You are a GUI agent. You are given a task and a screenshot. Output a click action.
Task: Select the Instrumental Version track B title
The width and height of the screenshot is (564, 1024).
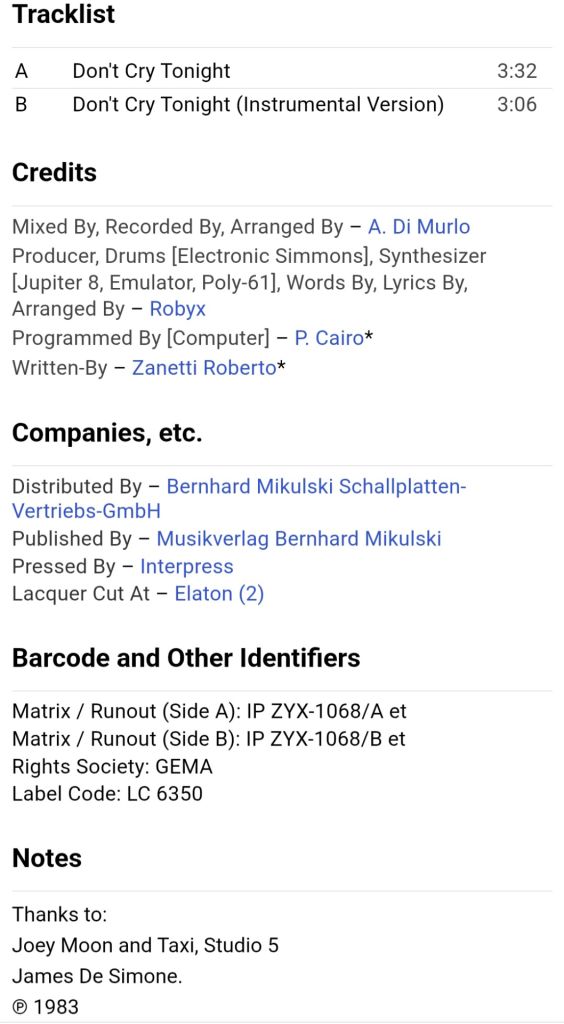click(258, 104)
